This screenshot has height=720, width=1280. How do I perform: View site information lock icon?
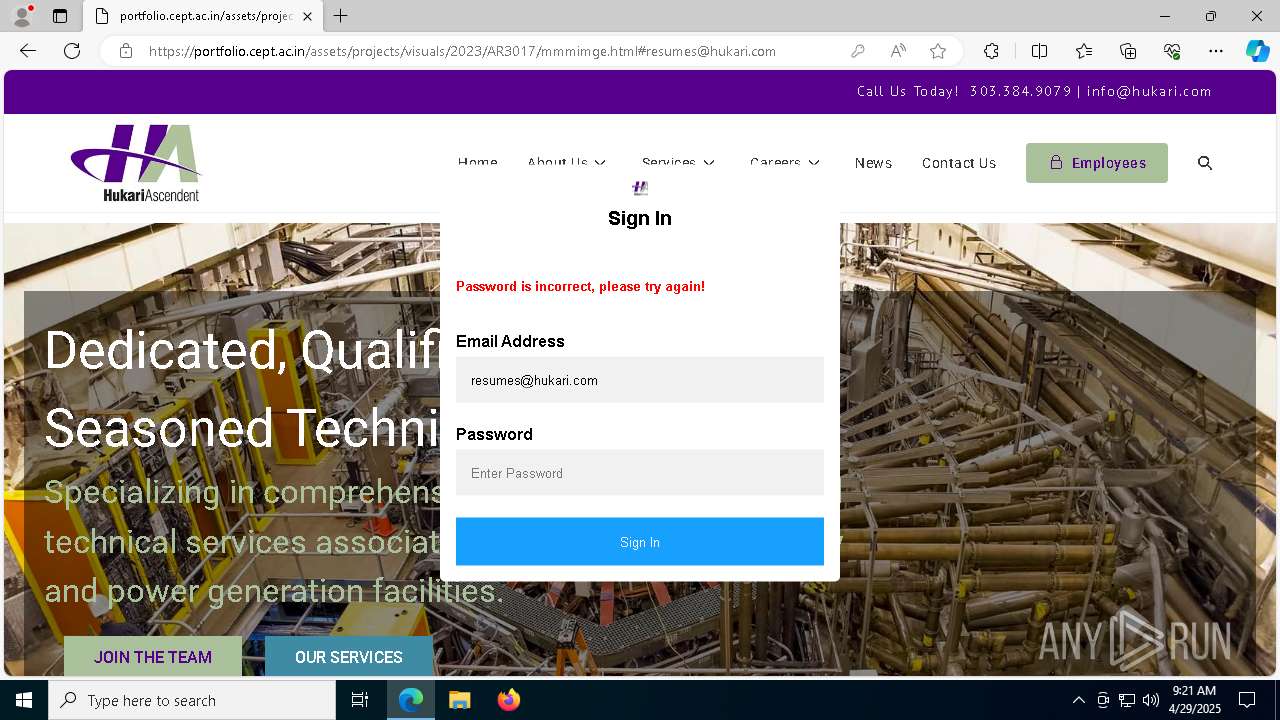(x=126, y=51)
